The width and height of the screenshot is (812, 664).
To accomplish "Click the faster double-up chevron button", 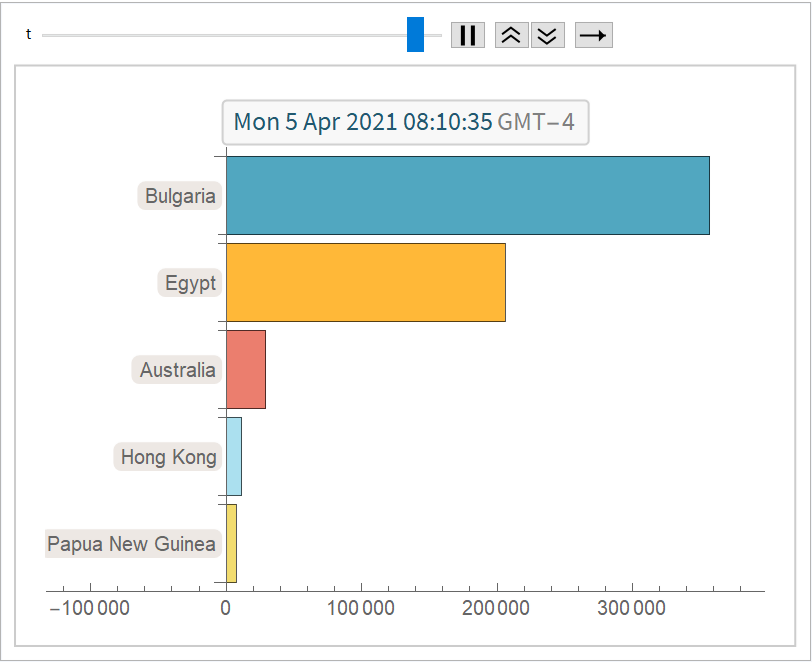I will pos(511,35).
